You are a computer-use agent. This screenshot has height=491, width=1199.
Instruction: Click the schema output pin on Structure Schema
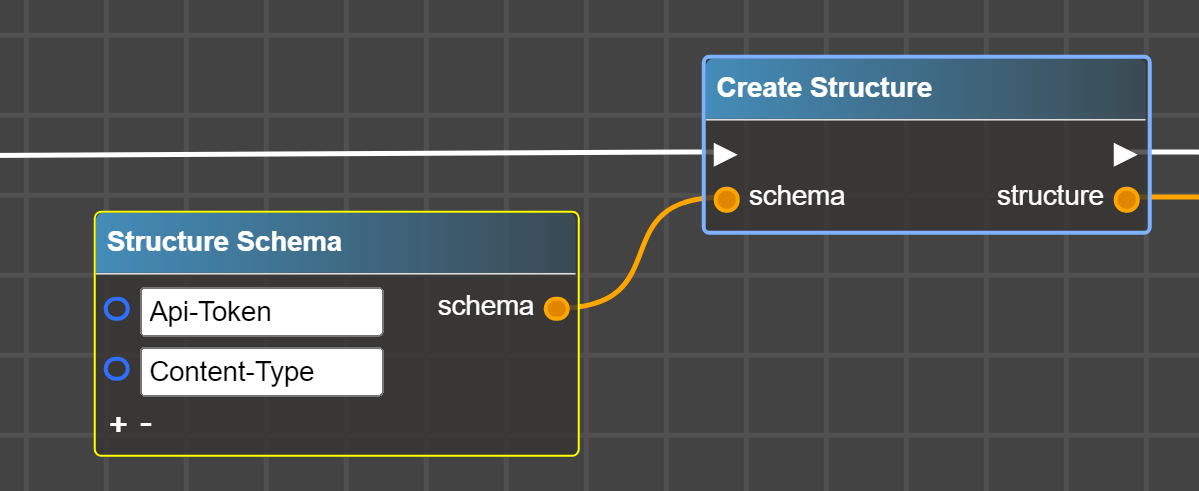[x=556, y=309]
